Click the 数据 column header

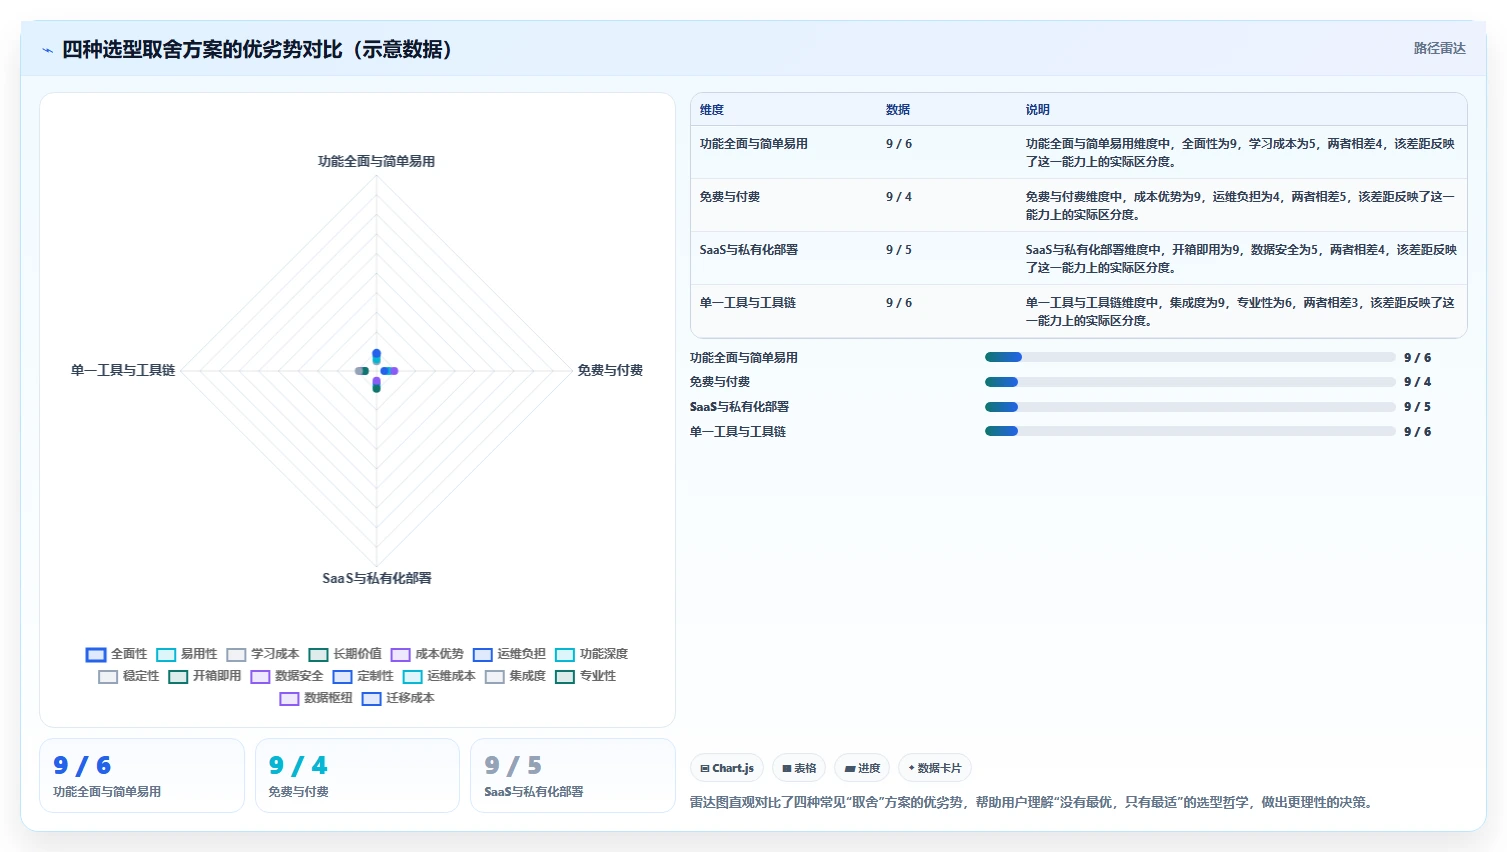[898, 110]
